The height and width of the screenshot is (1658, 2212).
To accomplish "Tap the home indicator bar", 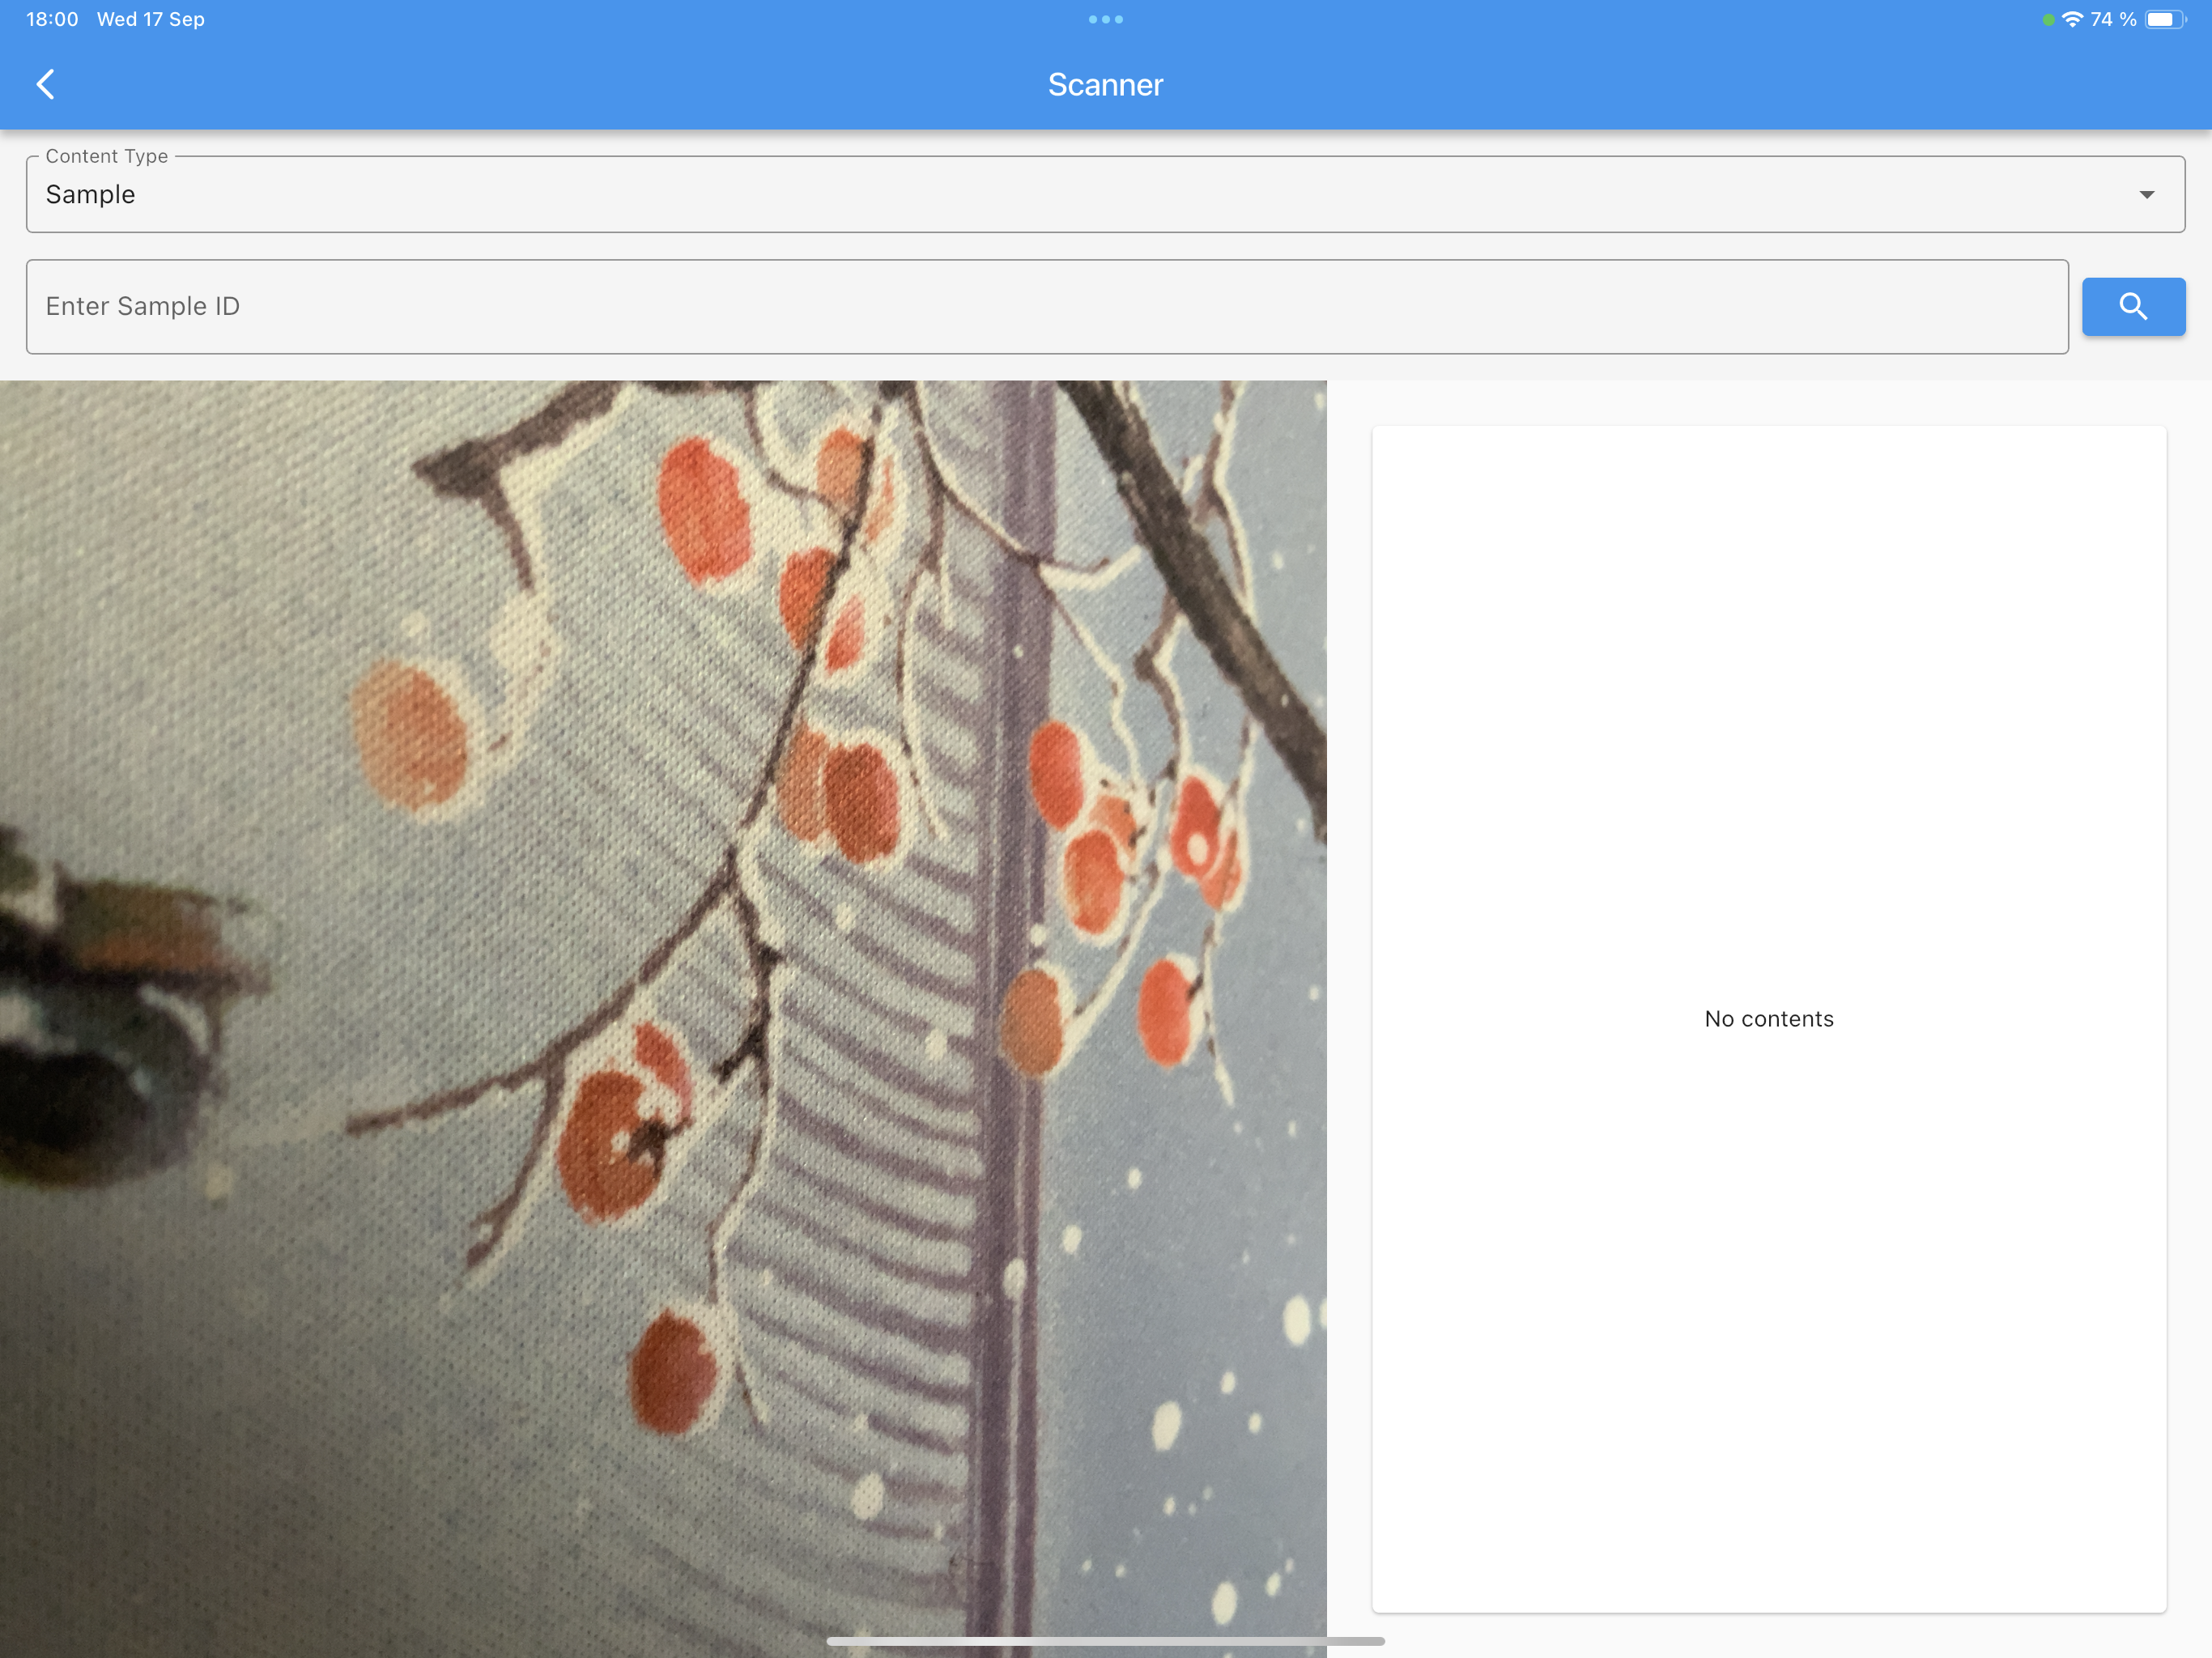I will 1105,1641.
